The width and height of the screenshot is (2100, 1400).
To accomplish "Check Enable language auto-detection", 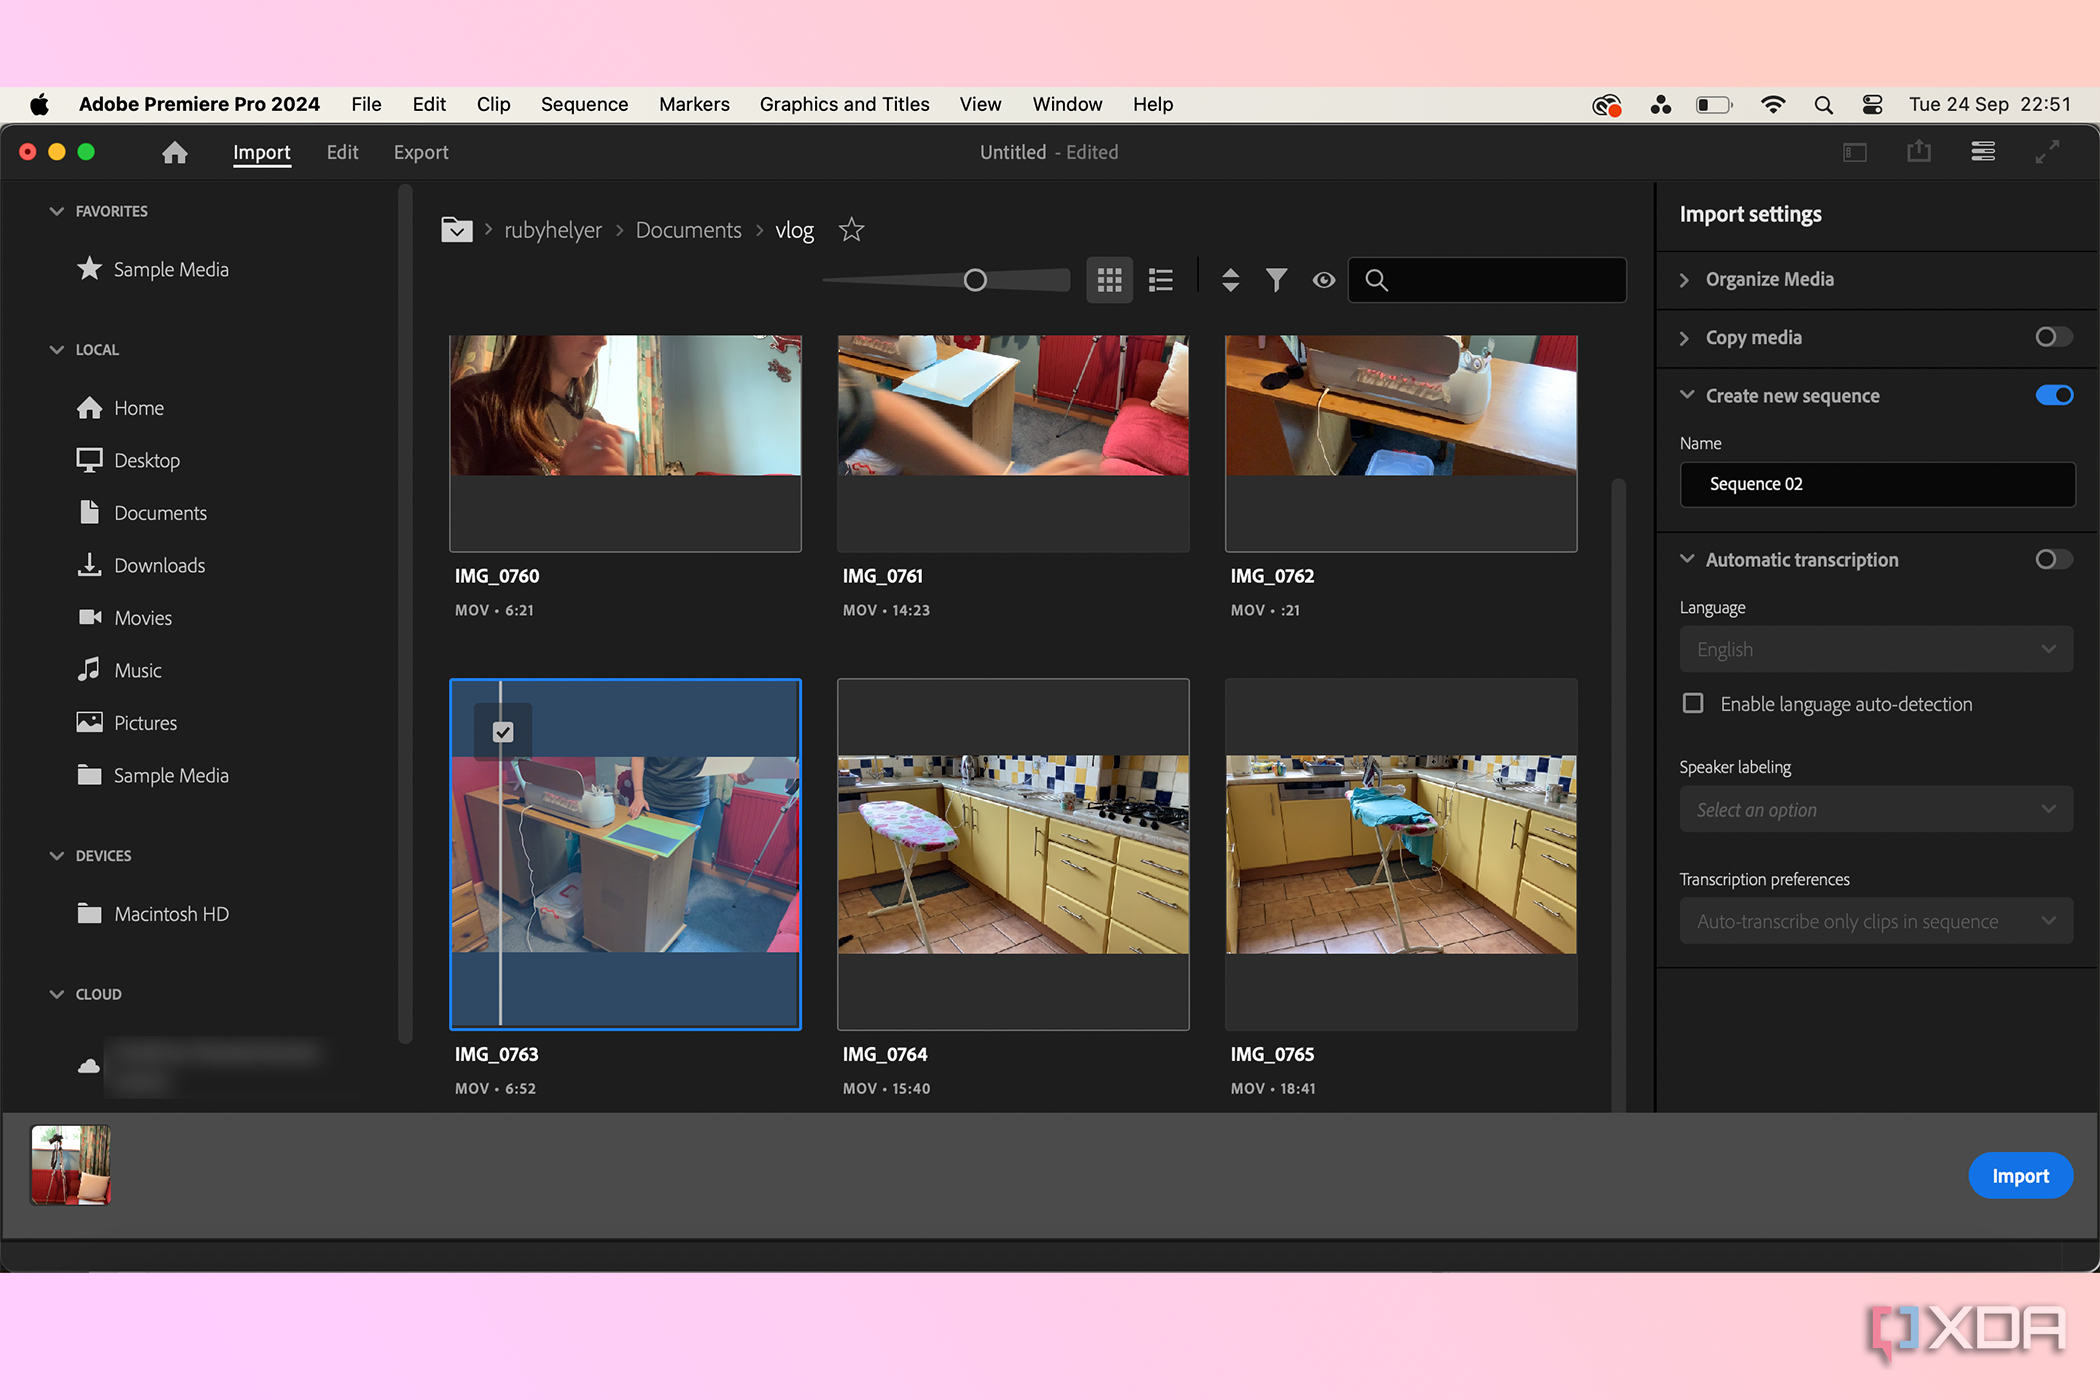I will point(1693,703).
